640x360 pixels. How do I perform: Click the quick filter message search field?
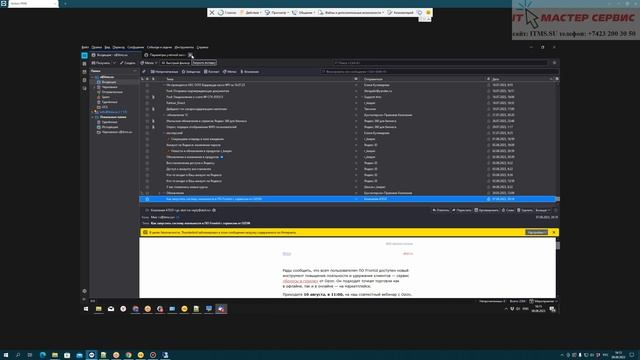point(439,71)
